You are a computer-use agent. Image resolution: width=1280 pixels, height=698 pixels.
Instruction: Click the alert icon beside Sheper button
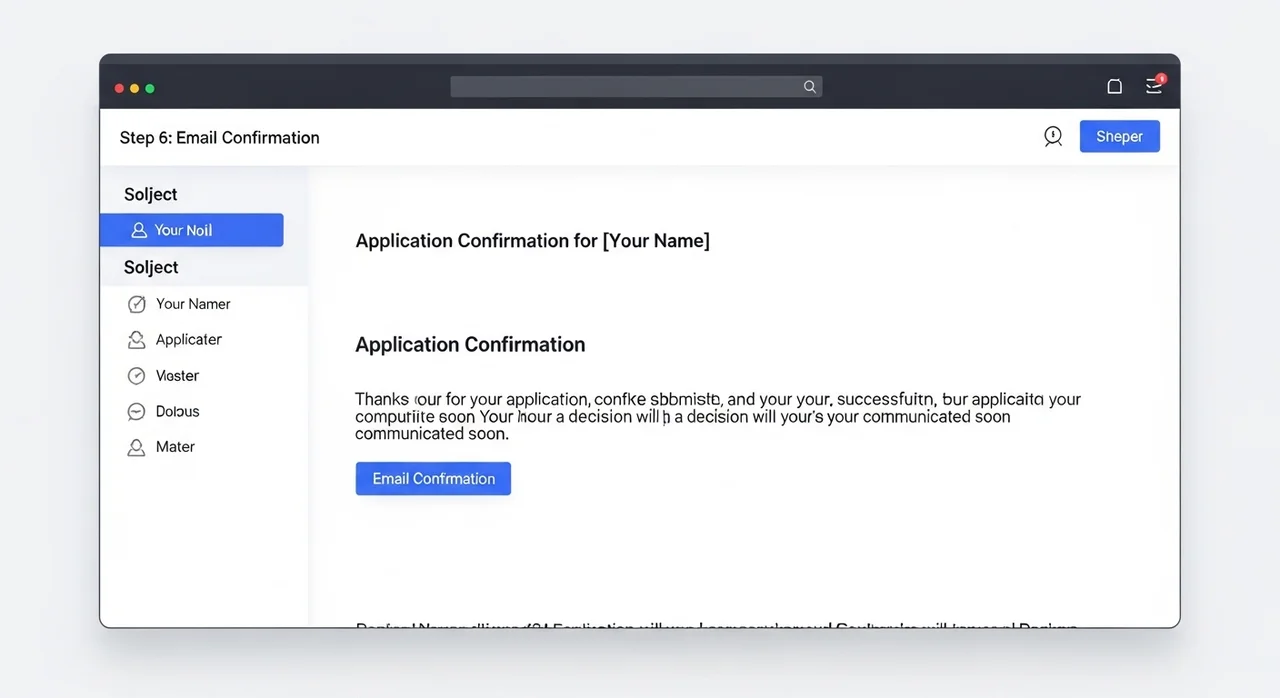pos(1053,137)
